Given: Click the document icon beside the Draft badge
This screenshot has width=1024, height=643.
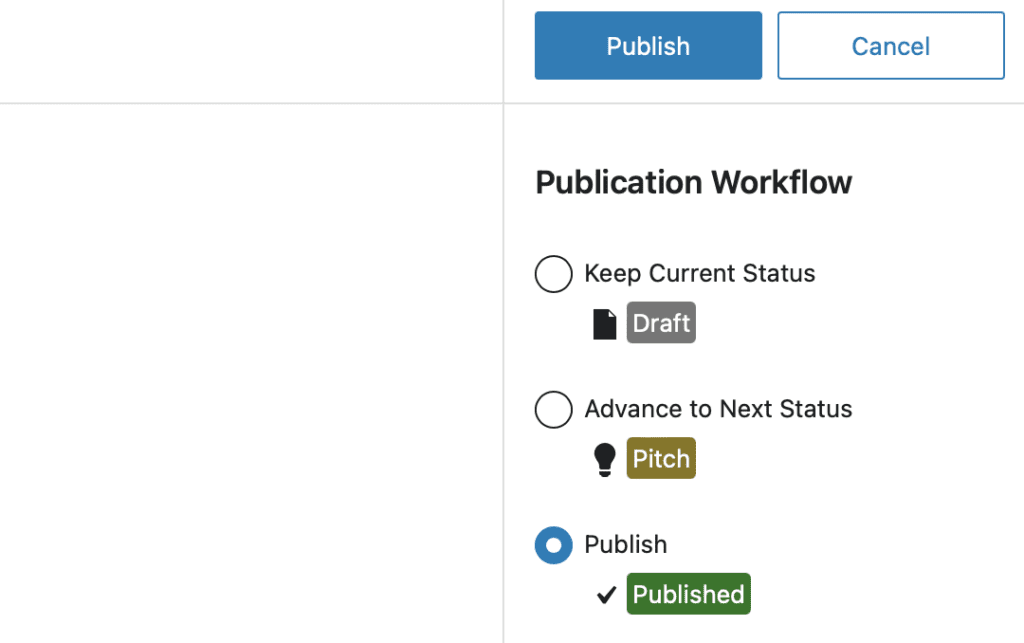Looking at the screenshot, I should coord(604,322).
